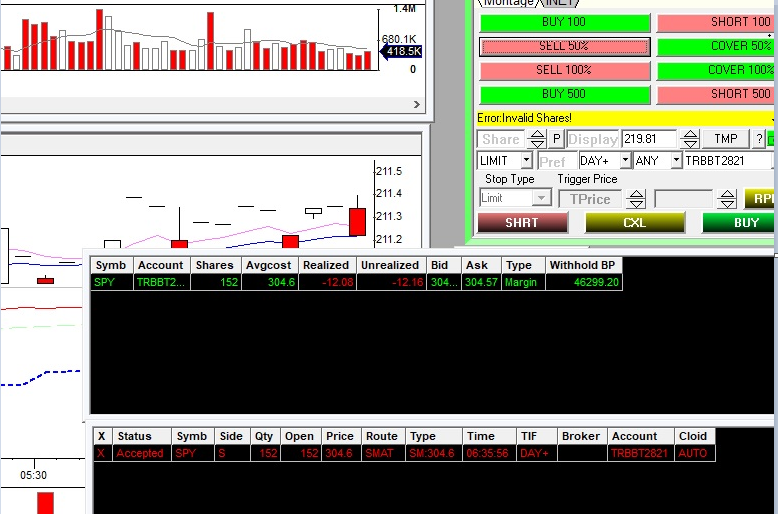Screen dimensions: 778x514
Task: Click the CXL cancel order button
Action: (634, 222)
